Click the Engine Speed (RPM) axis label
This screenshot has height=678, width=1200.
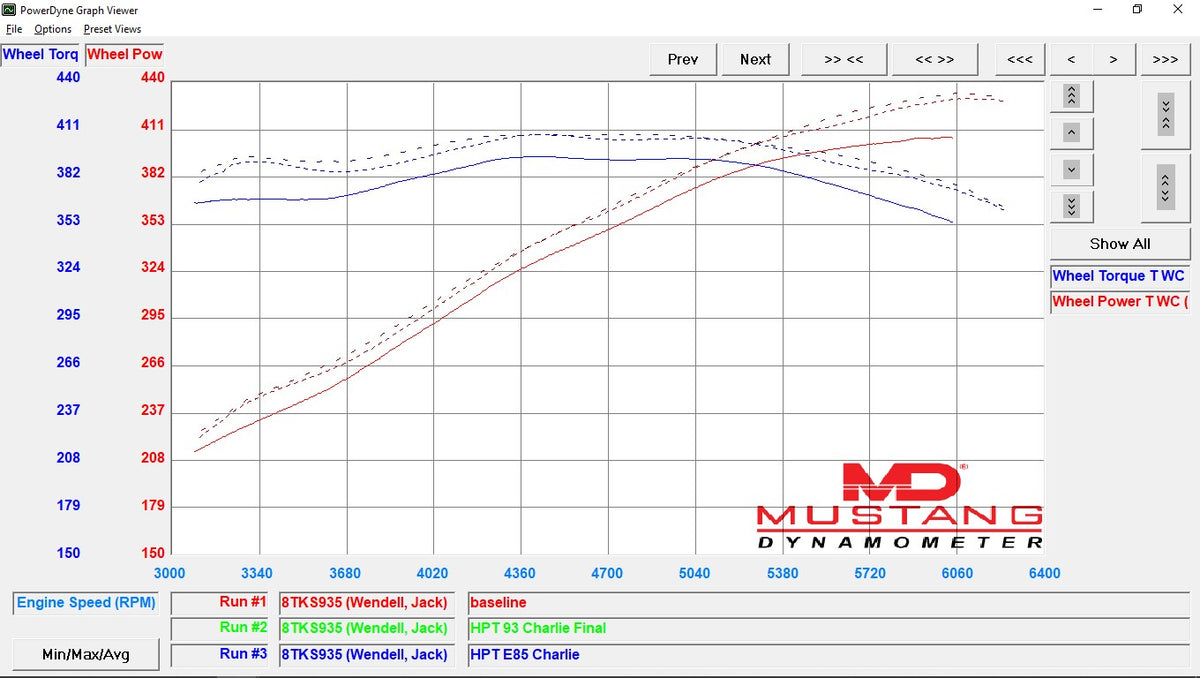tap(85, 603)
